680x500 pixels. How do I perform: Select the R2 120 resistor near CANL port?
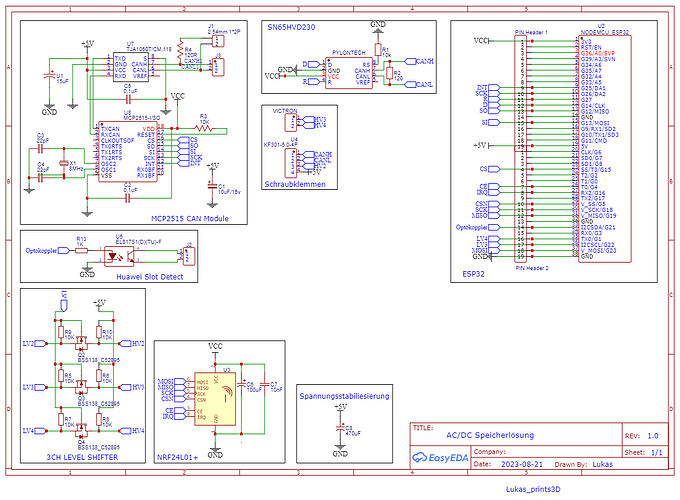point(389,73)
